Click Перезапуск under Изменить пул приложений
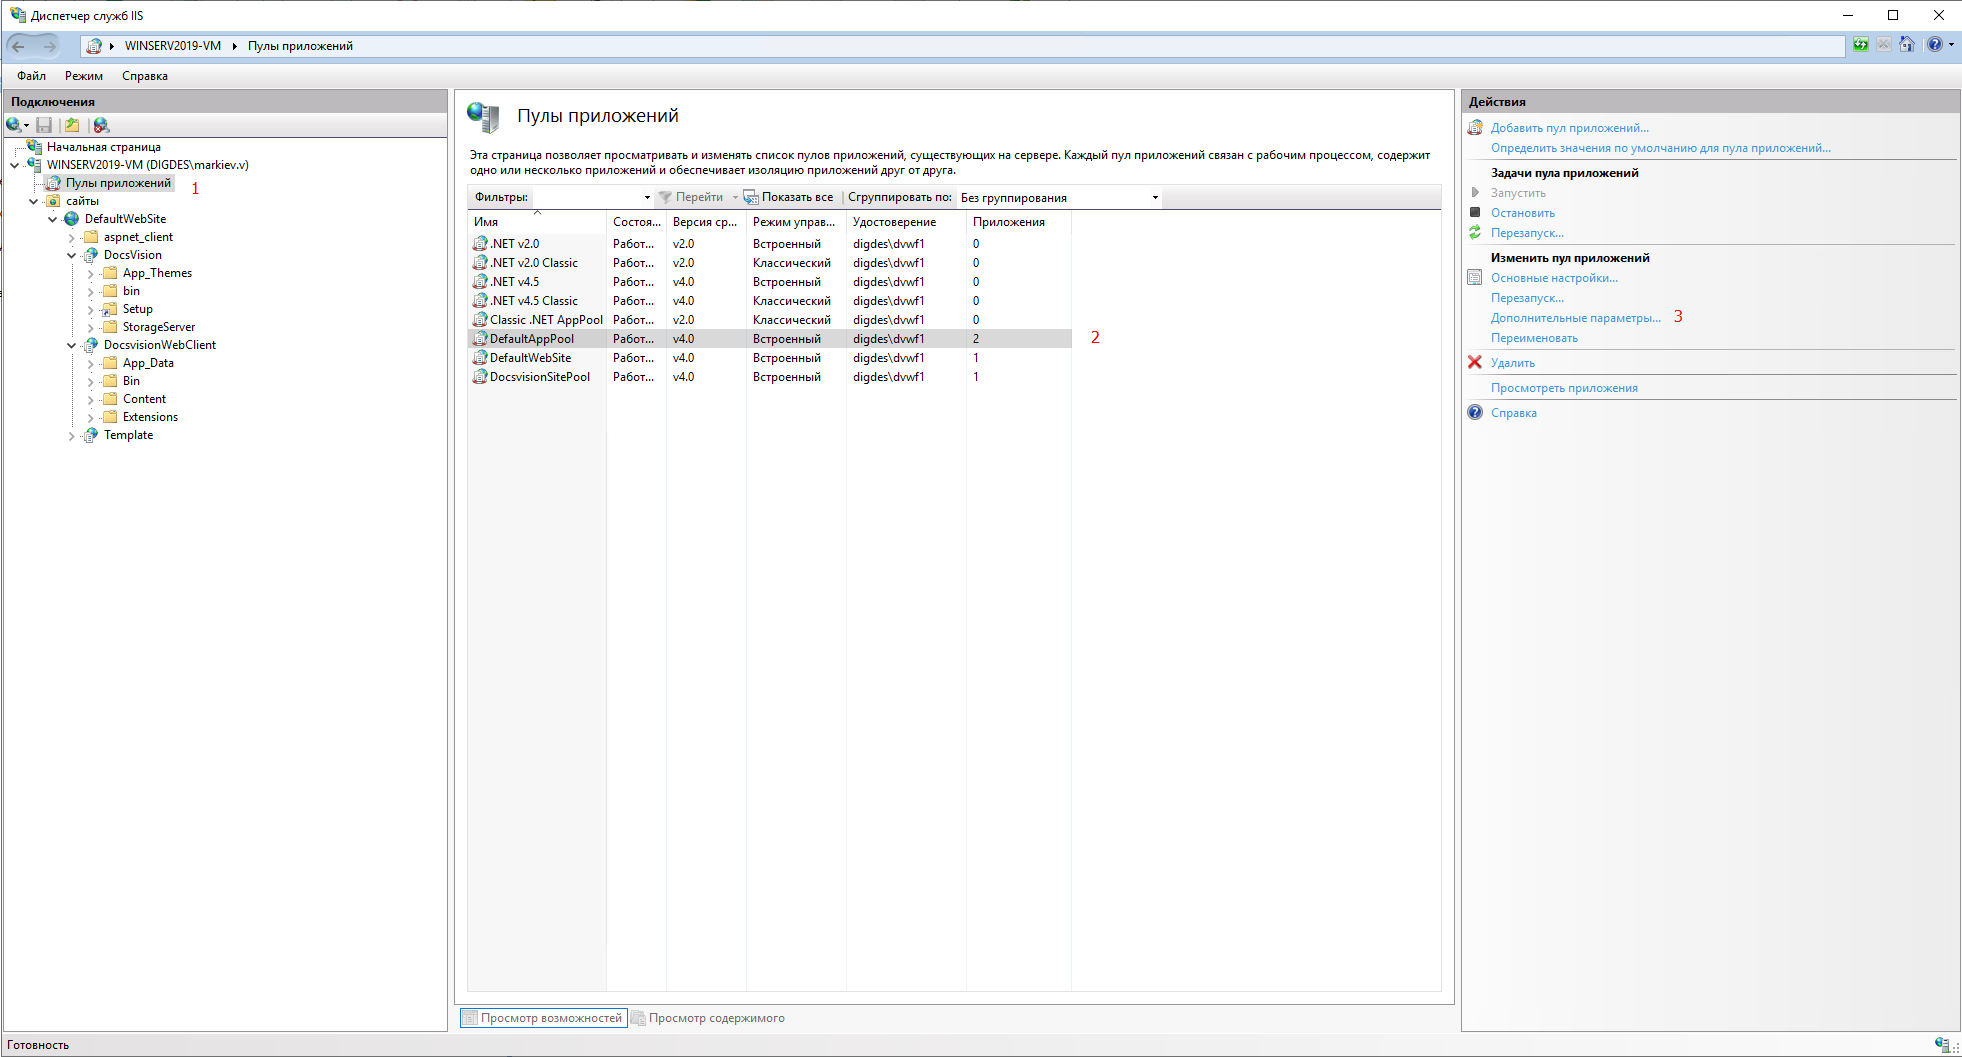This screenshot has height=1057, width=1962. (1527, 298)
